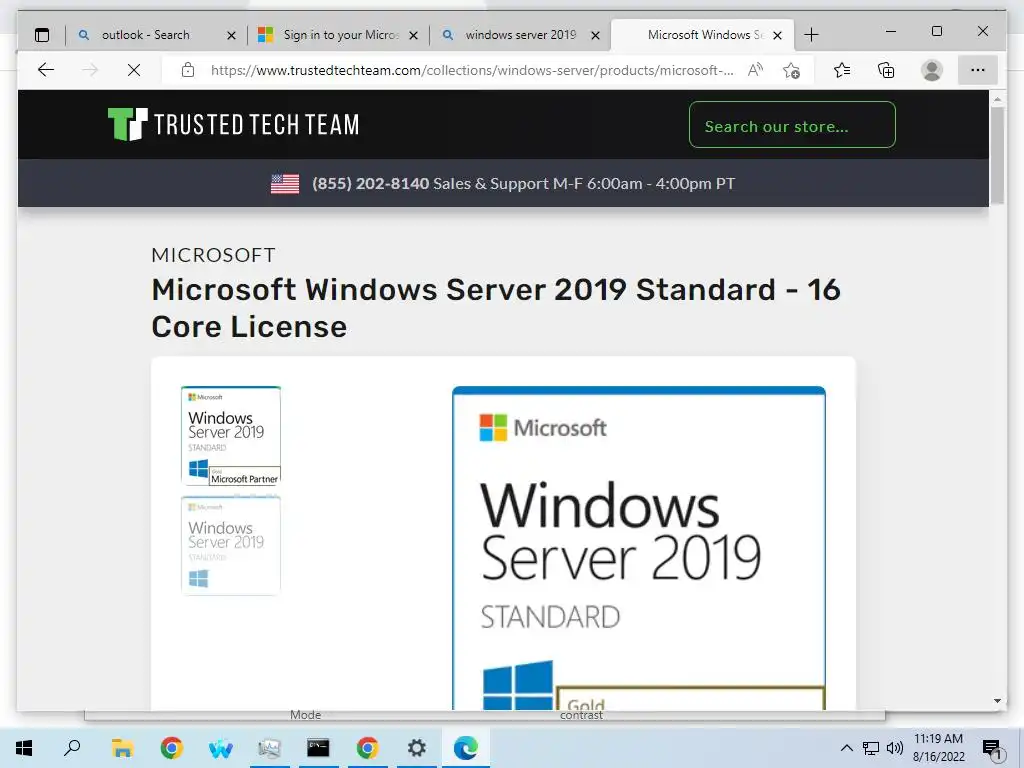Show hidden system tray icons
Screen dimensions: 1024x768
point(846,748)
